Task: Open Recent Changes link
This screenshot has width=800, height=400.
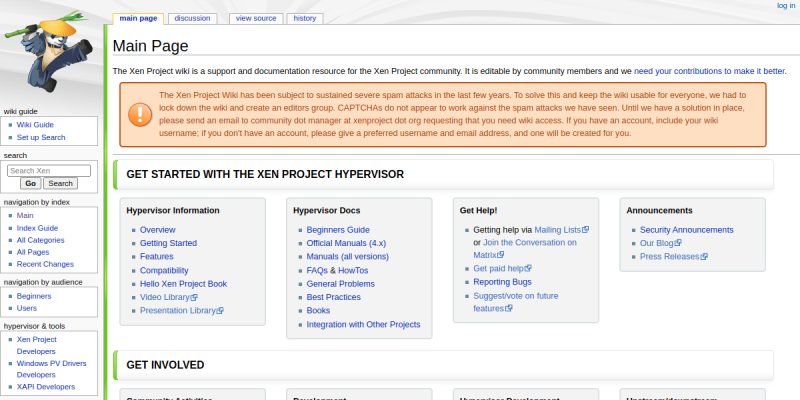Action: (x=45, y=264)
